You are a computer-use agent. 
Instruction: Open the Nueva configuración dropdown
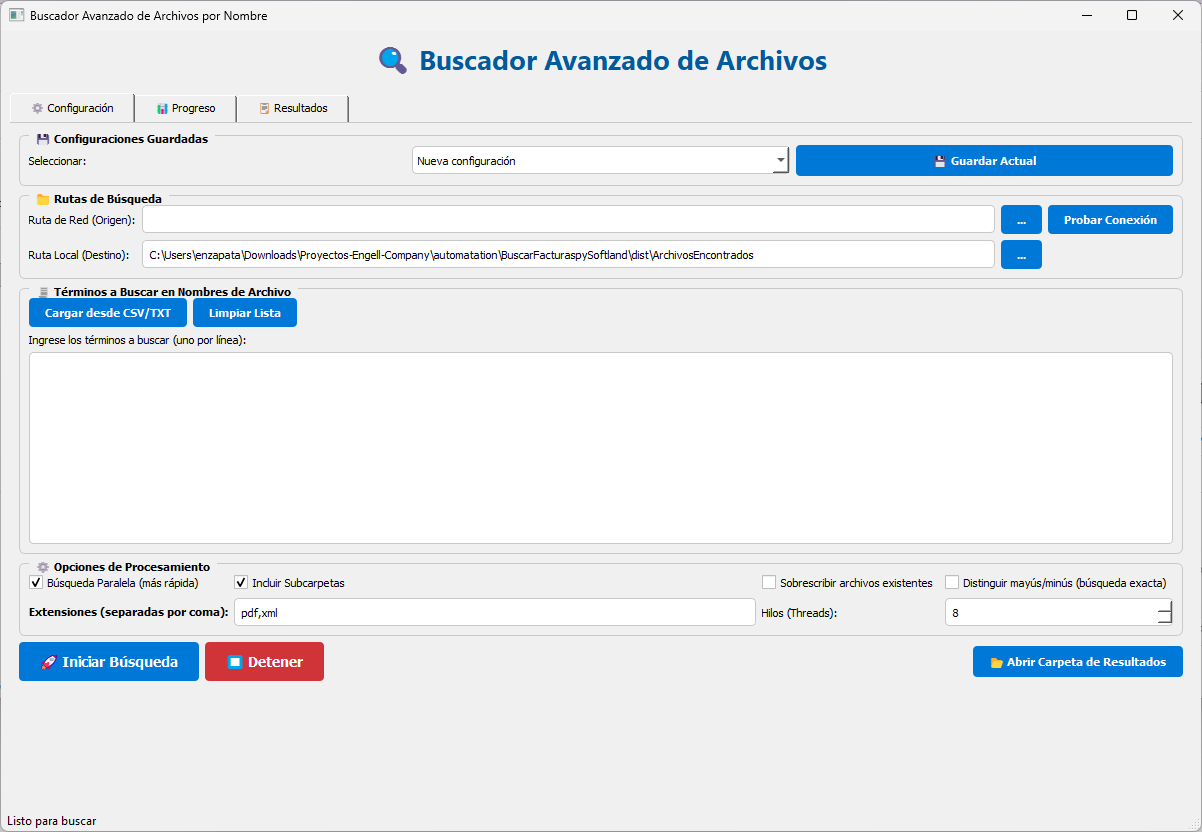pos(780,161)
